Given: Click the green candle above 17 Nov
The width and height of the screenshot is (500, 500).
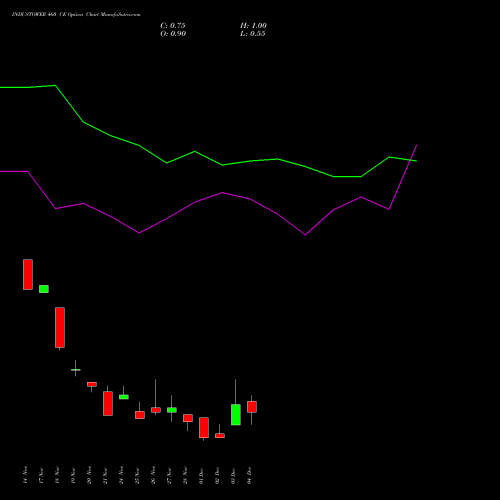Looking at the screenshot, I should coord(44,289).
